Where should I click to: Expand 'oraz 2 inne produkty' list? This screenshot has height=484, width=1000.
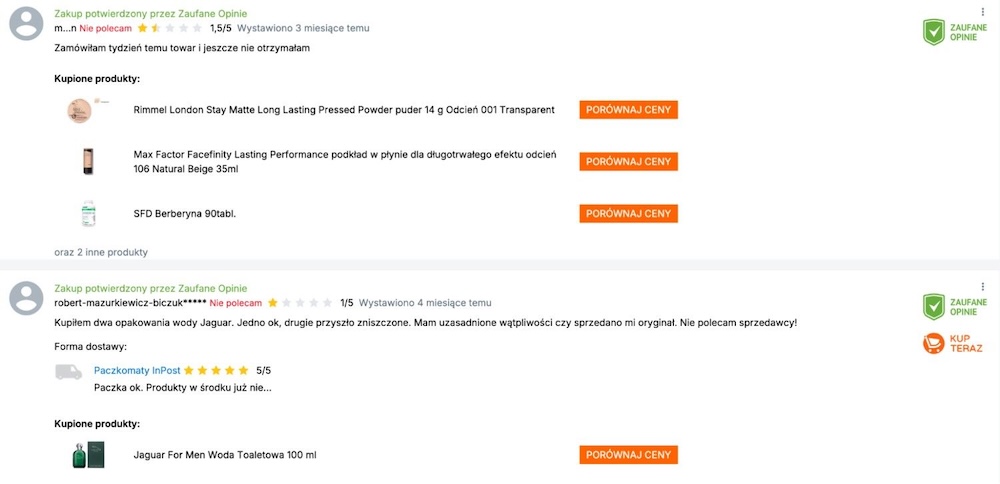point(101,252)
